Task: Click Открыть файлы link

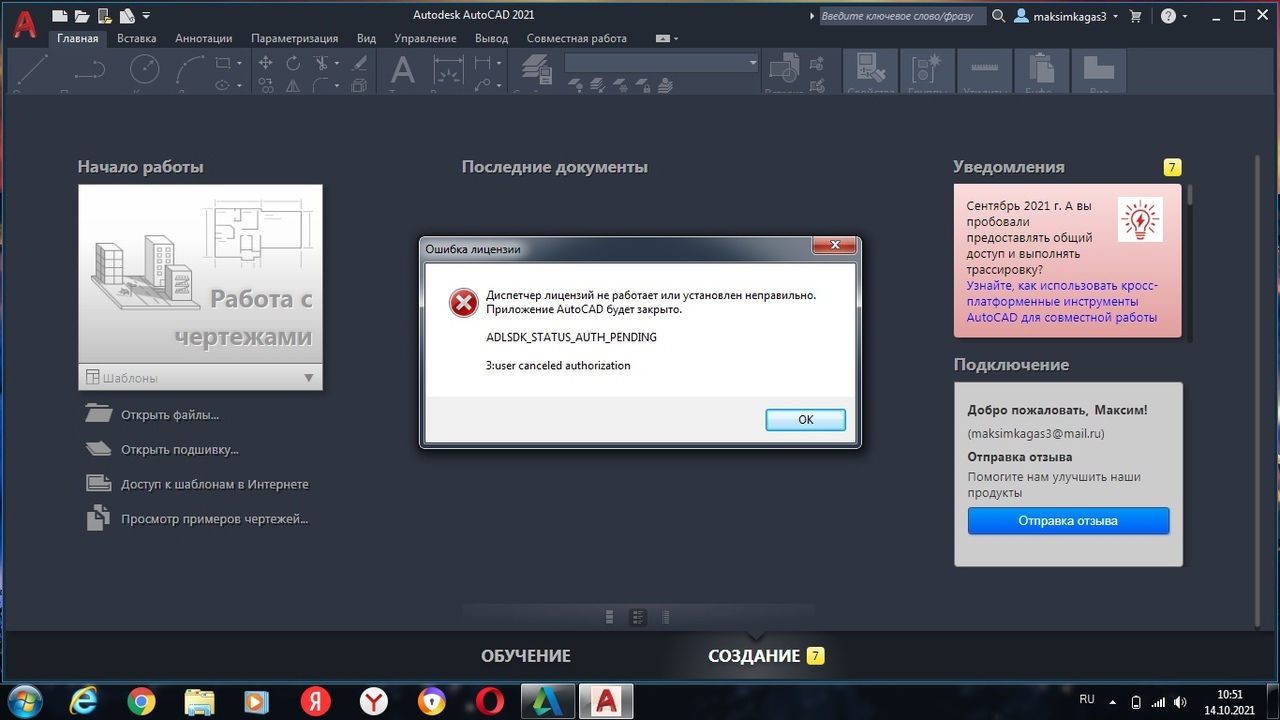Action: (170, 415)
